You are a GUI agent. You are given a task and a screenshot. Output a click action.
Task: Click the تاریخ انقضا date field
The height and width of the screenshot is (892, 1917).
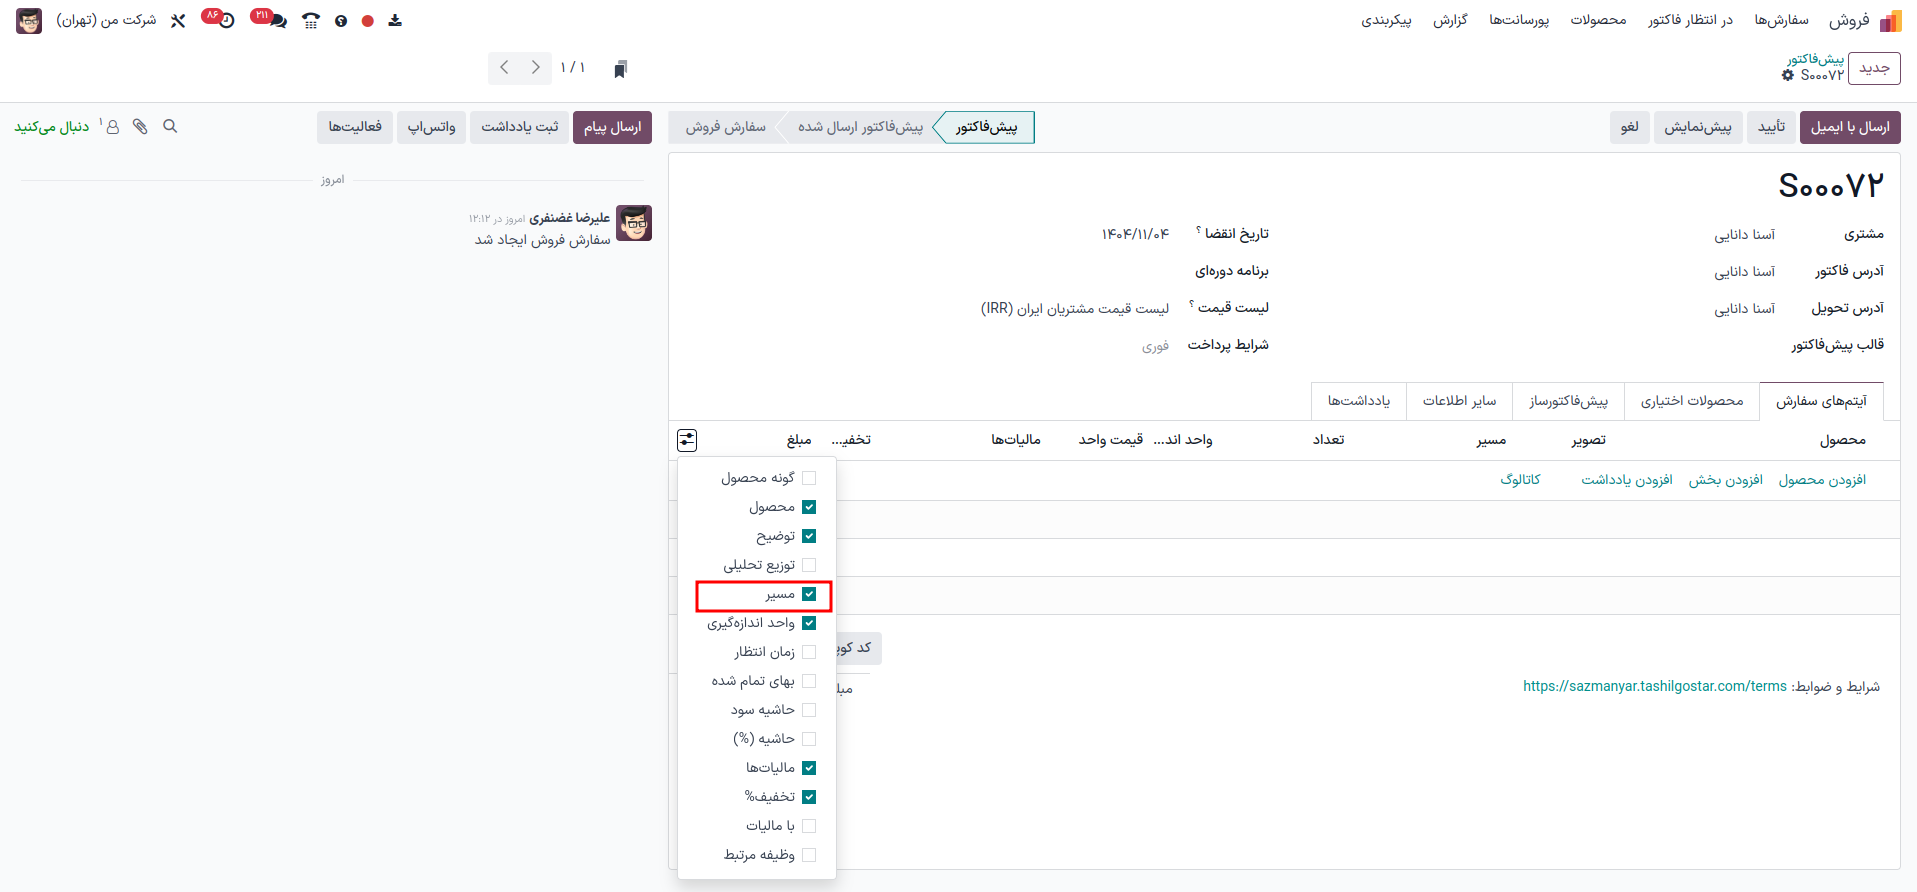(1135, 234)
